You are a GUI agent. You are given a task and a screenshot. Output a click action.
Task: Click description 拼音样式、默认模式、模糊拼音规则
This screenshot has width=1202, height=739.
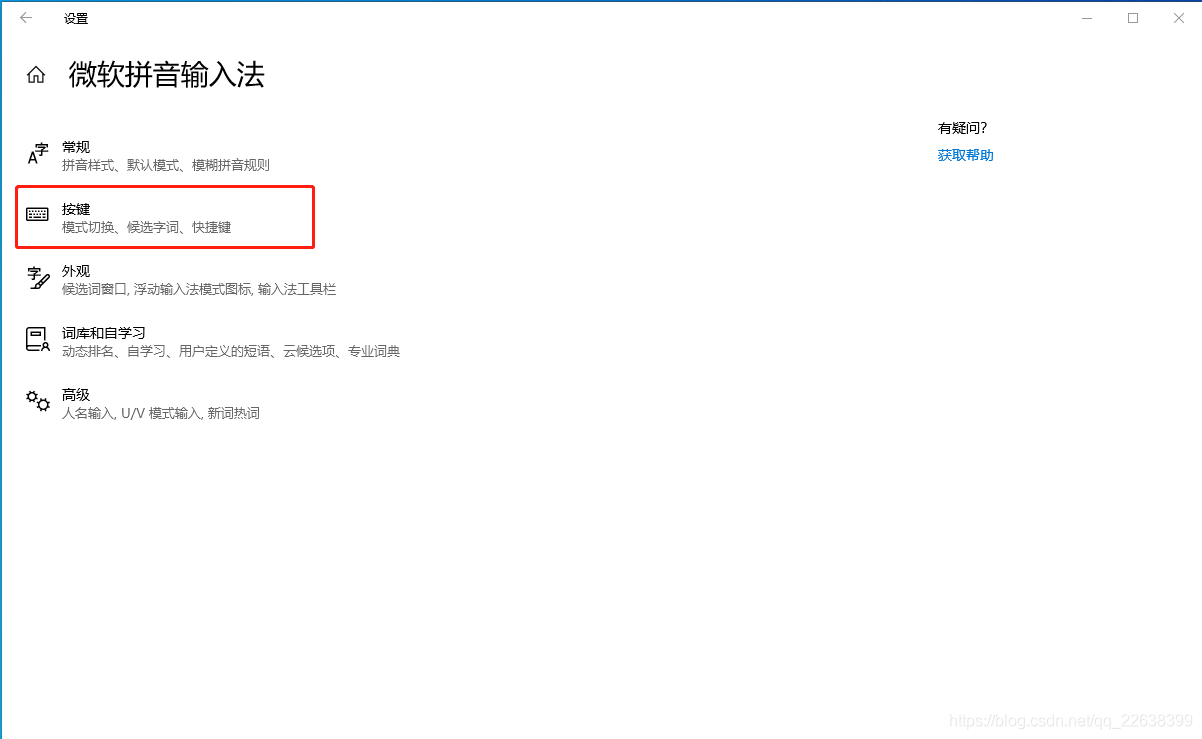[166, 165]
